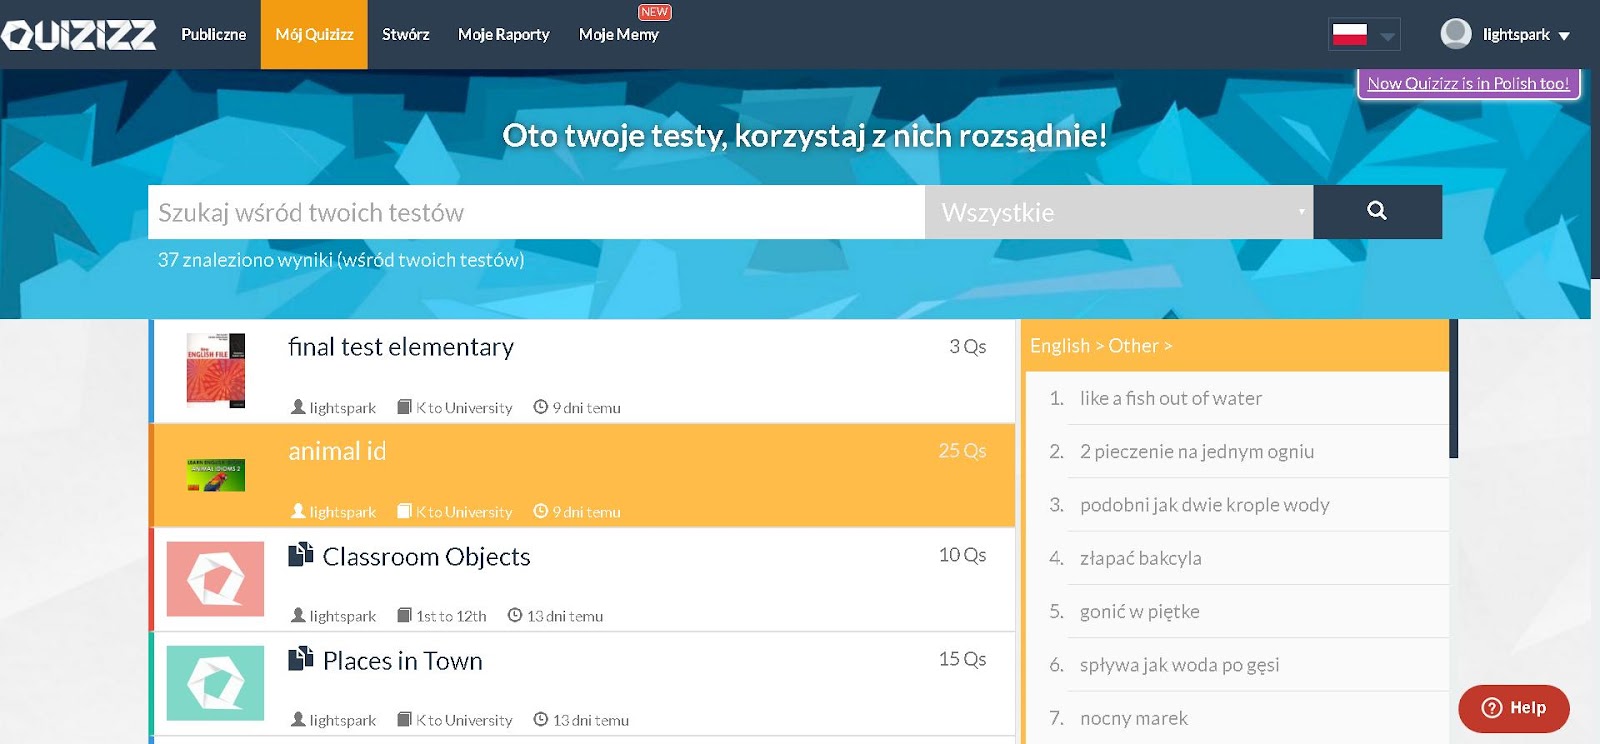Click the clock icon in animal id row
Screen dimensions: 1600x744
pos(541,511)
